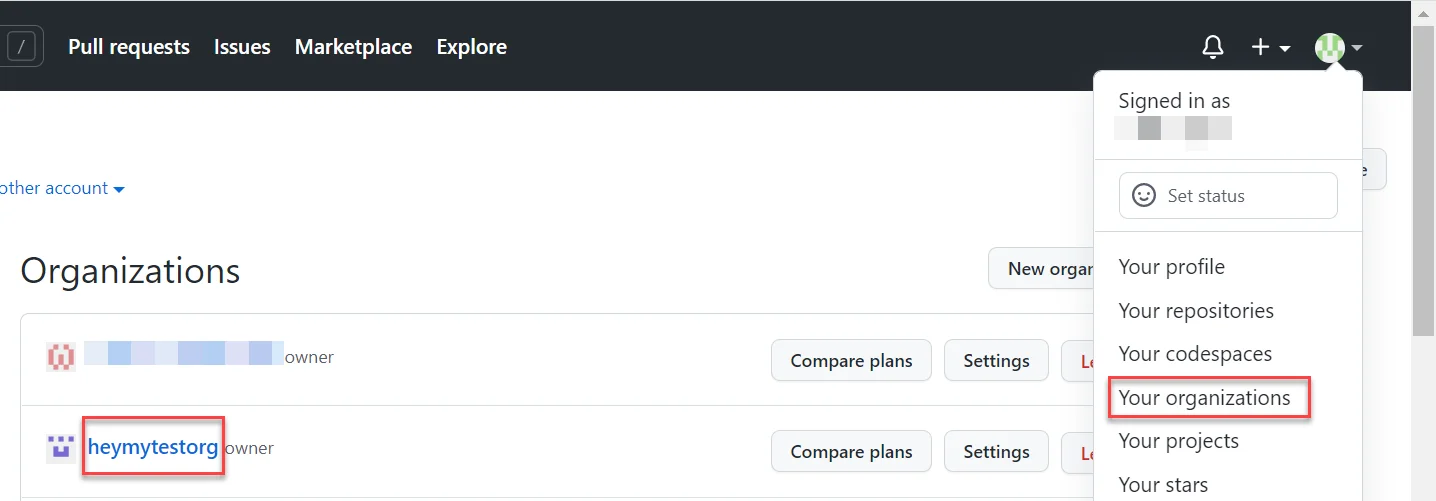
Task: Go to Issues in the header
Action: tap(242, 47)
